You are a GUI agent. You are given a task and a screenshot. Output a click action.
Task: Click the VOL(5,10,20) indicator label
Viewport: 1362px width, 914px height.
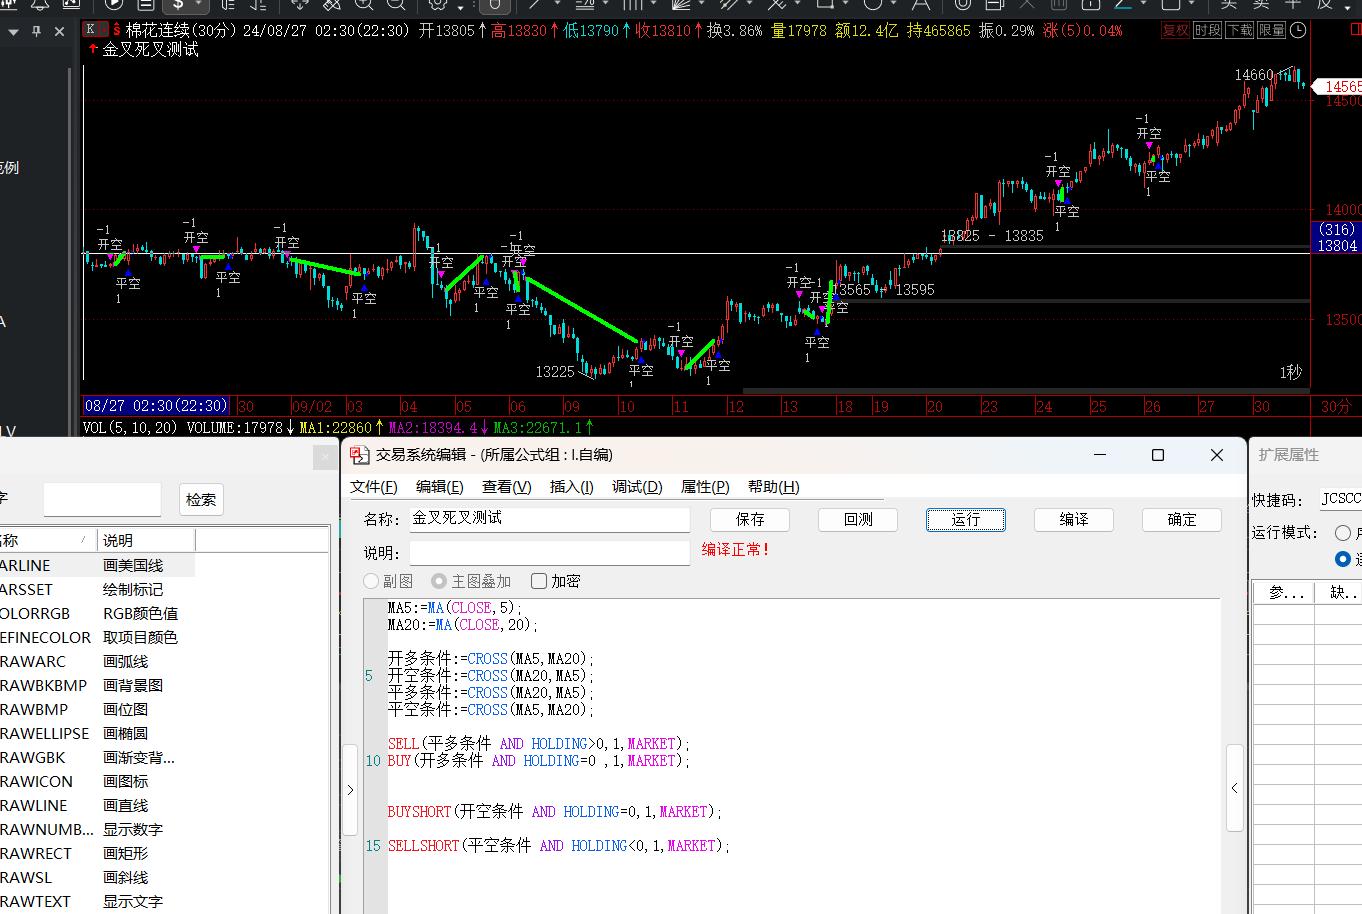[x=130, y=428]
